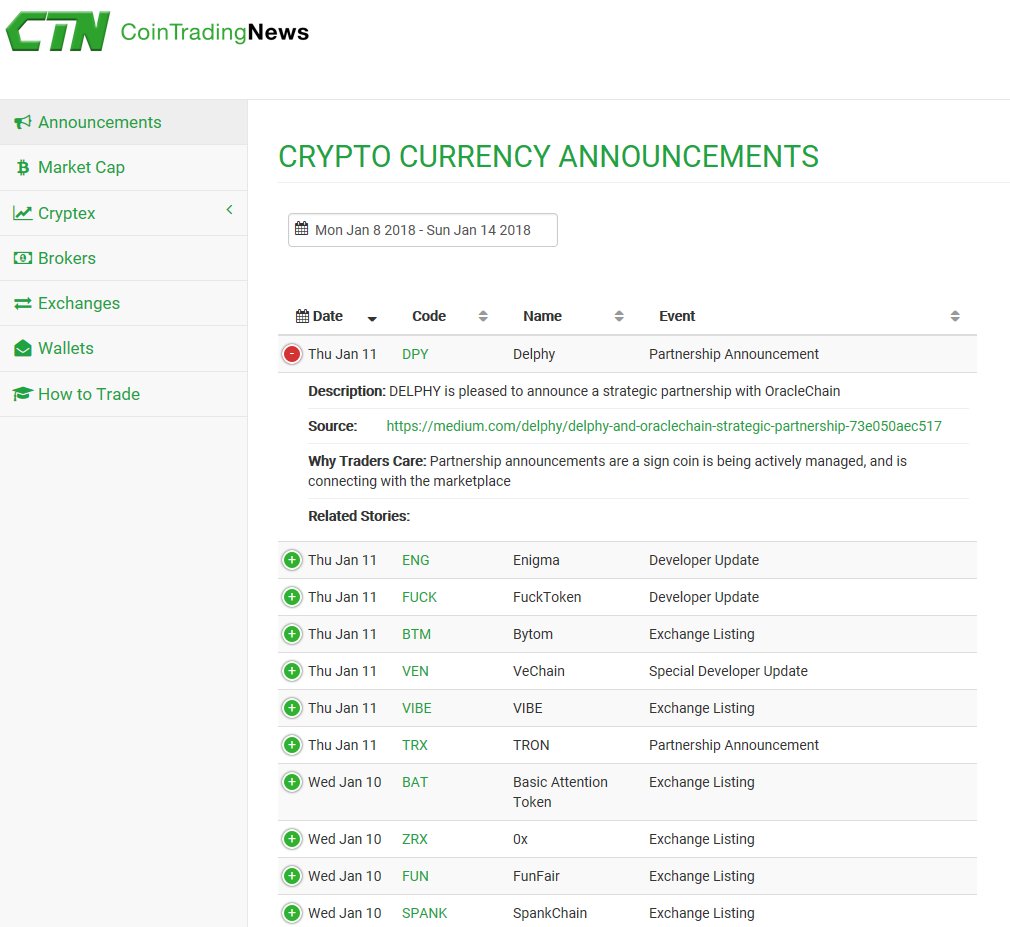Expand the 0x row details

(292, 839)
